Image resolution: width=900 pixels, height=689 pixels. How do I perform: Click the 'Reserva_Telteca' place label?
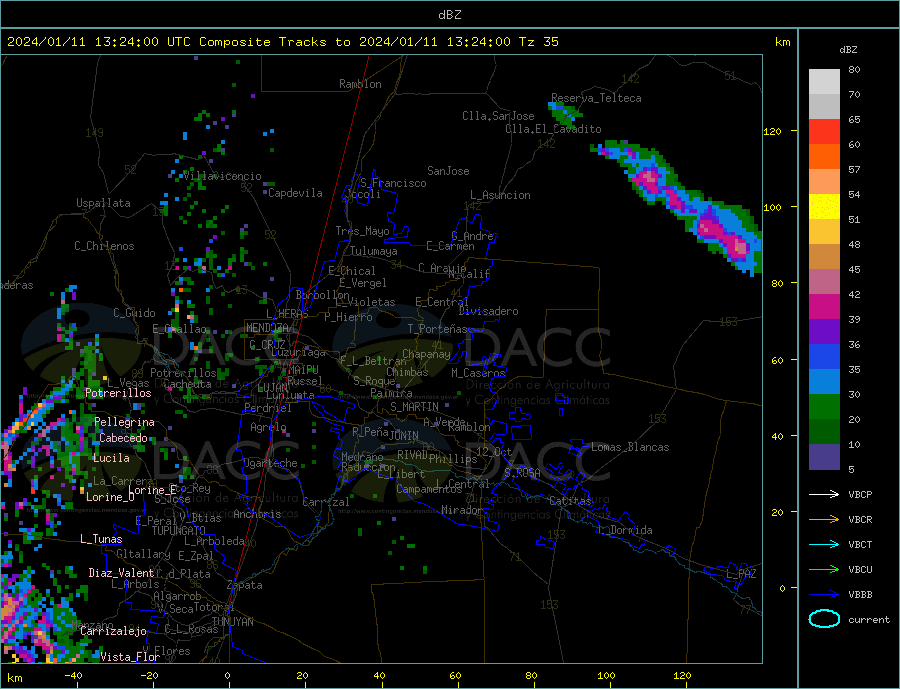pyautogui.click(x=596, y=98)
